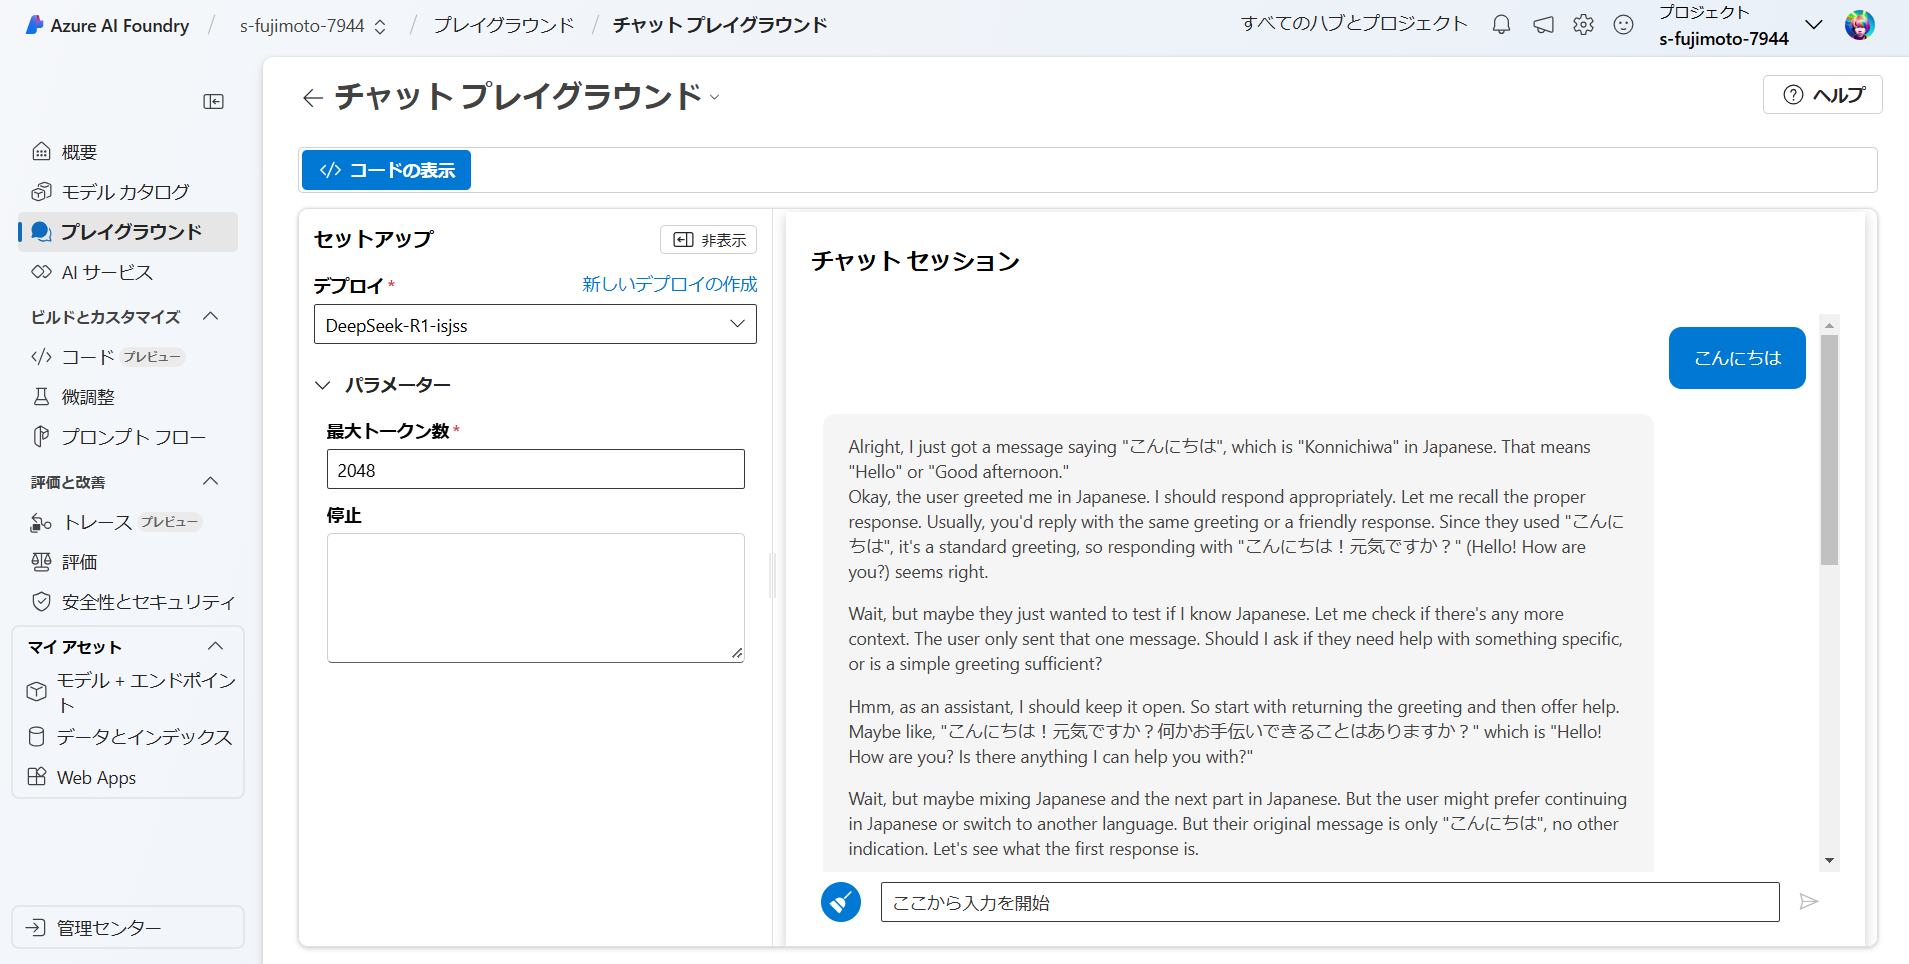Open Web Apps in the sidebar
This screenshot has width=1909, height=964.
click(128, 777)
